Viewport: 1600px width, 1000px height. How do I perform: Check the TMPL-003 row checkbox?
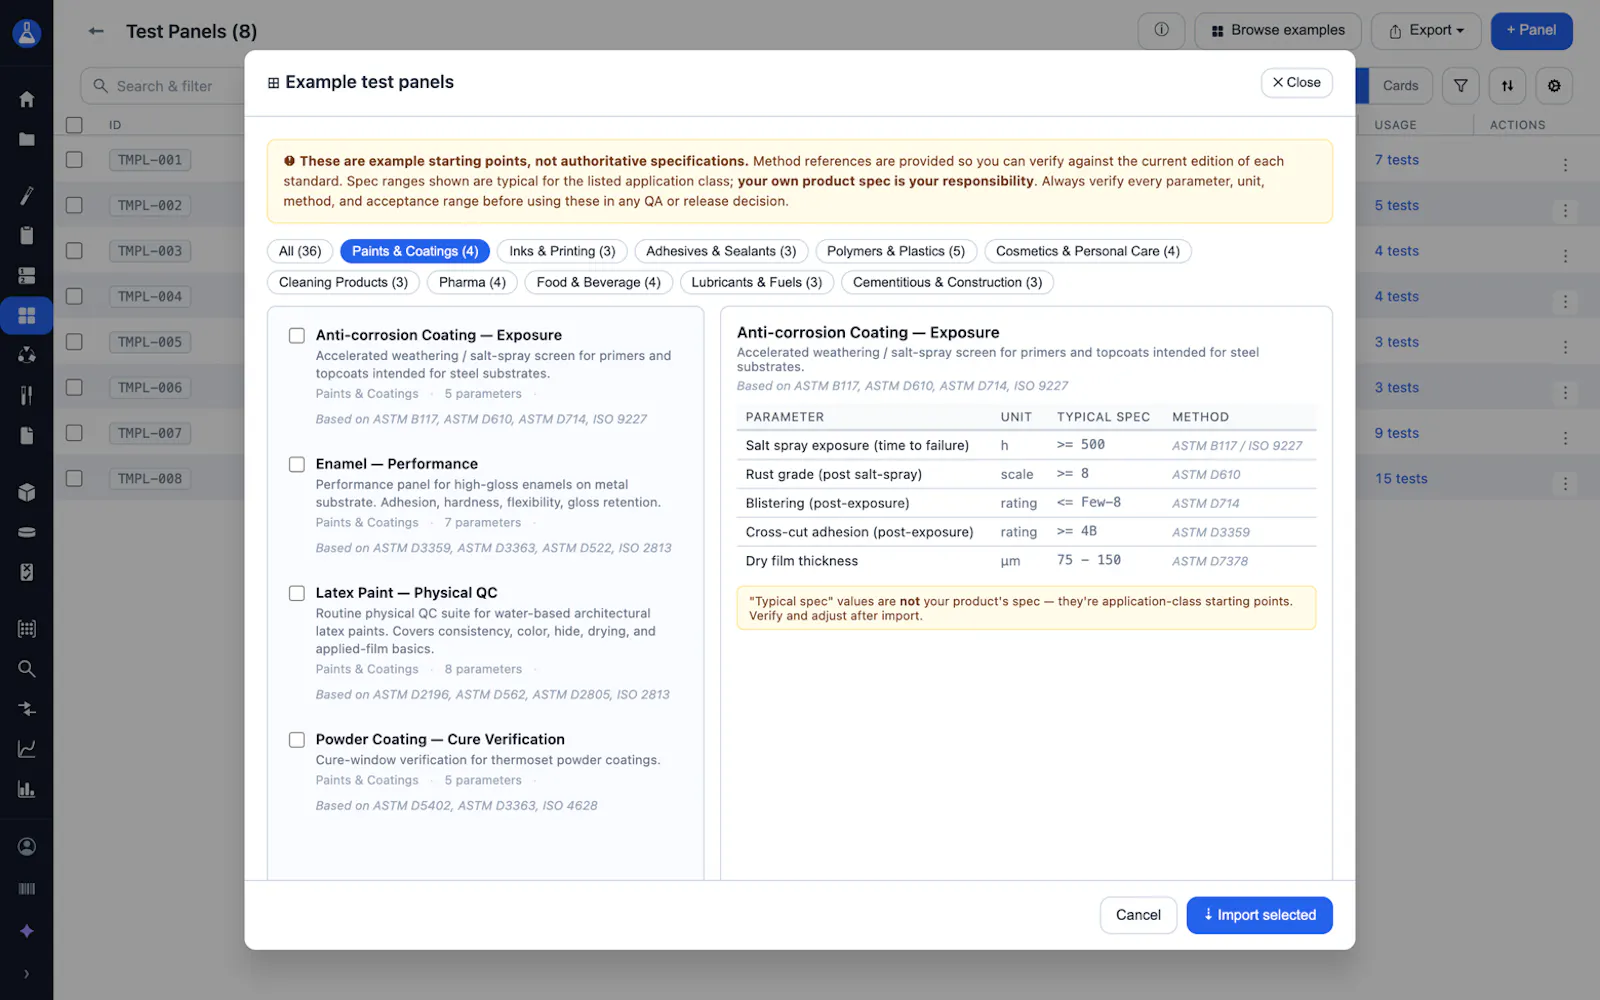tap(74, 251)
